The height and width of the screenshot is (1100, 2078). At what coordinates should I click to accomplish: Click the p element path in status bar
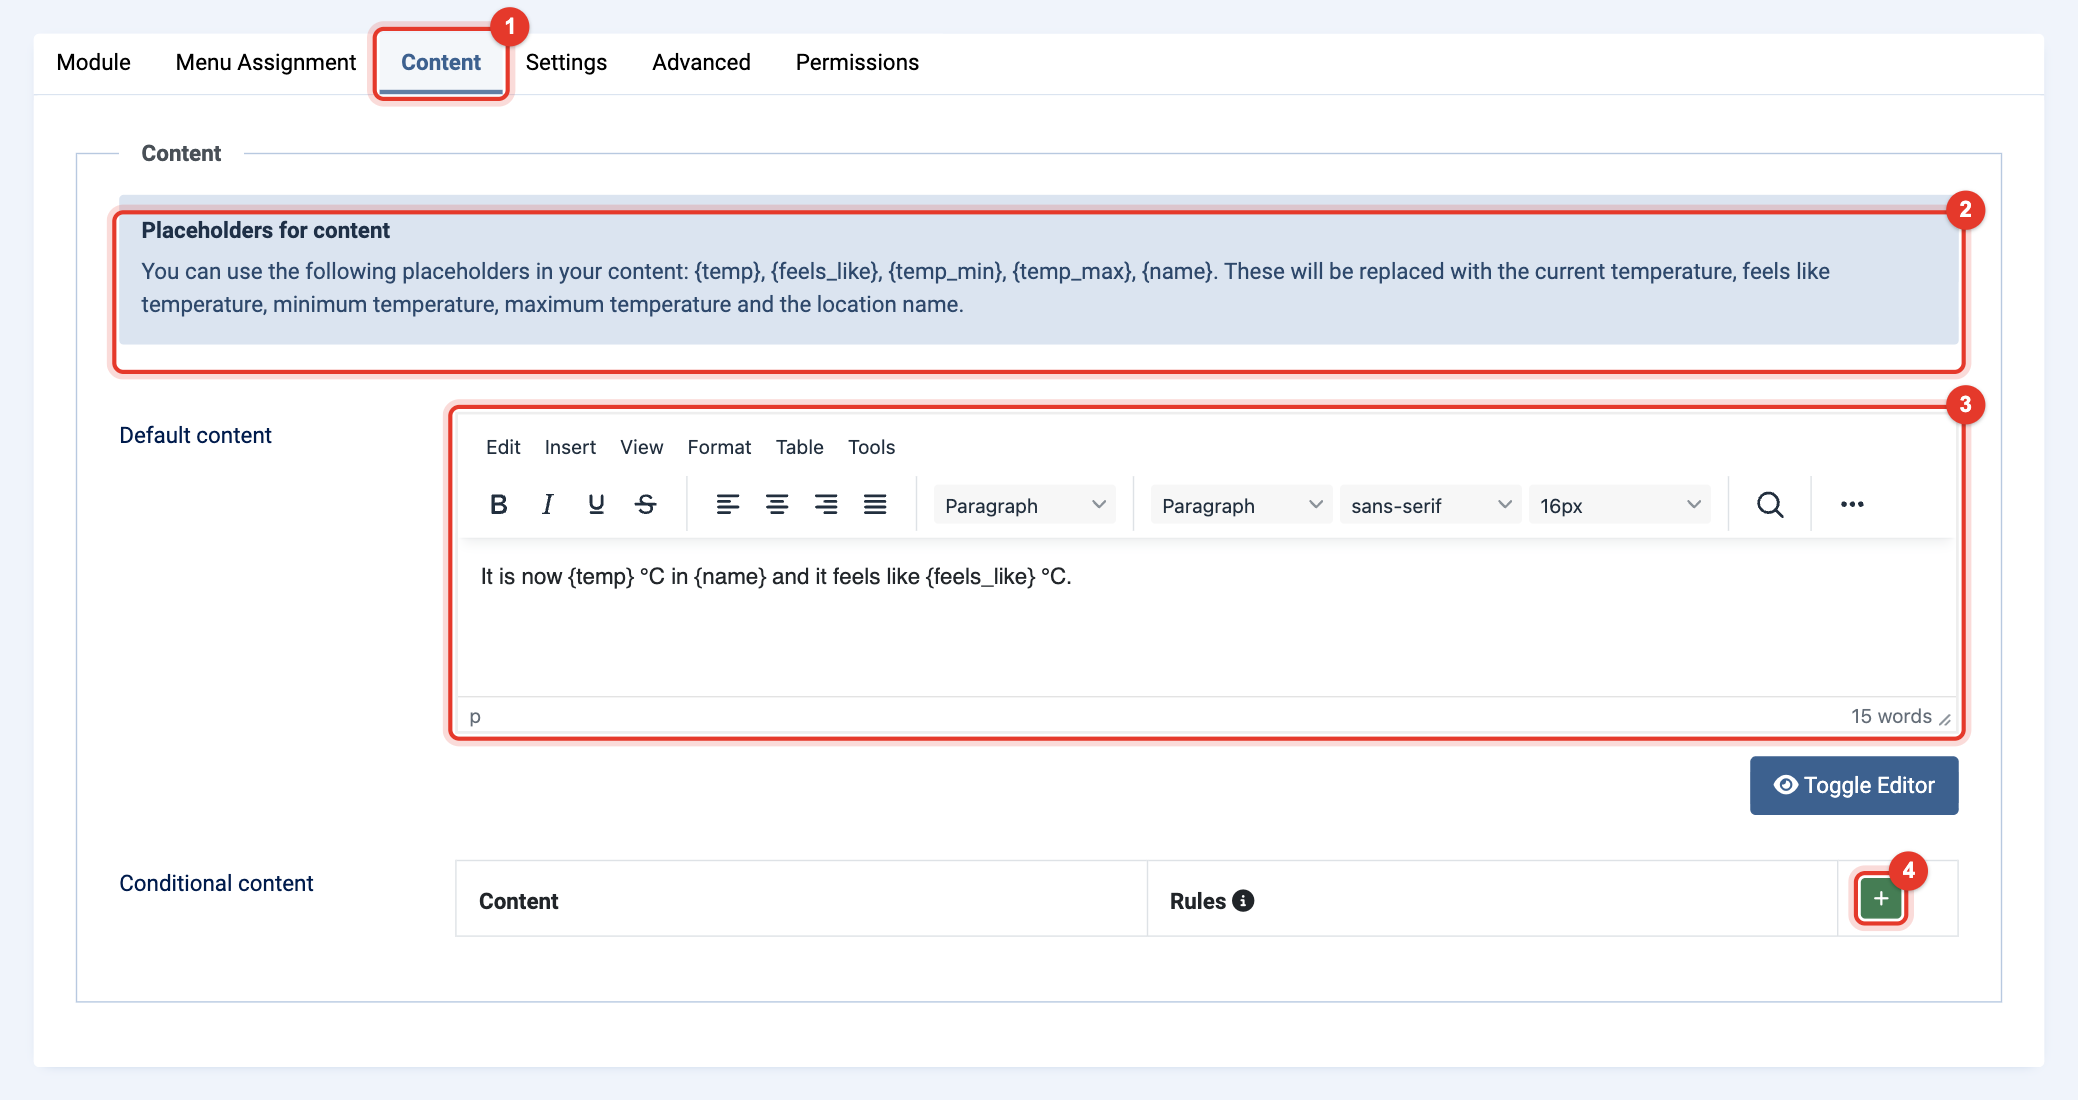point(475,717)
